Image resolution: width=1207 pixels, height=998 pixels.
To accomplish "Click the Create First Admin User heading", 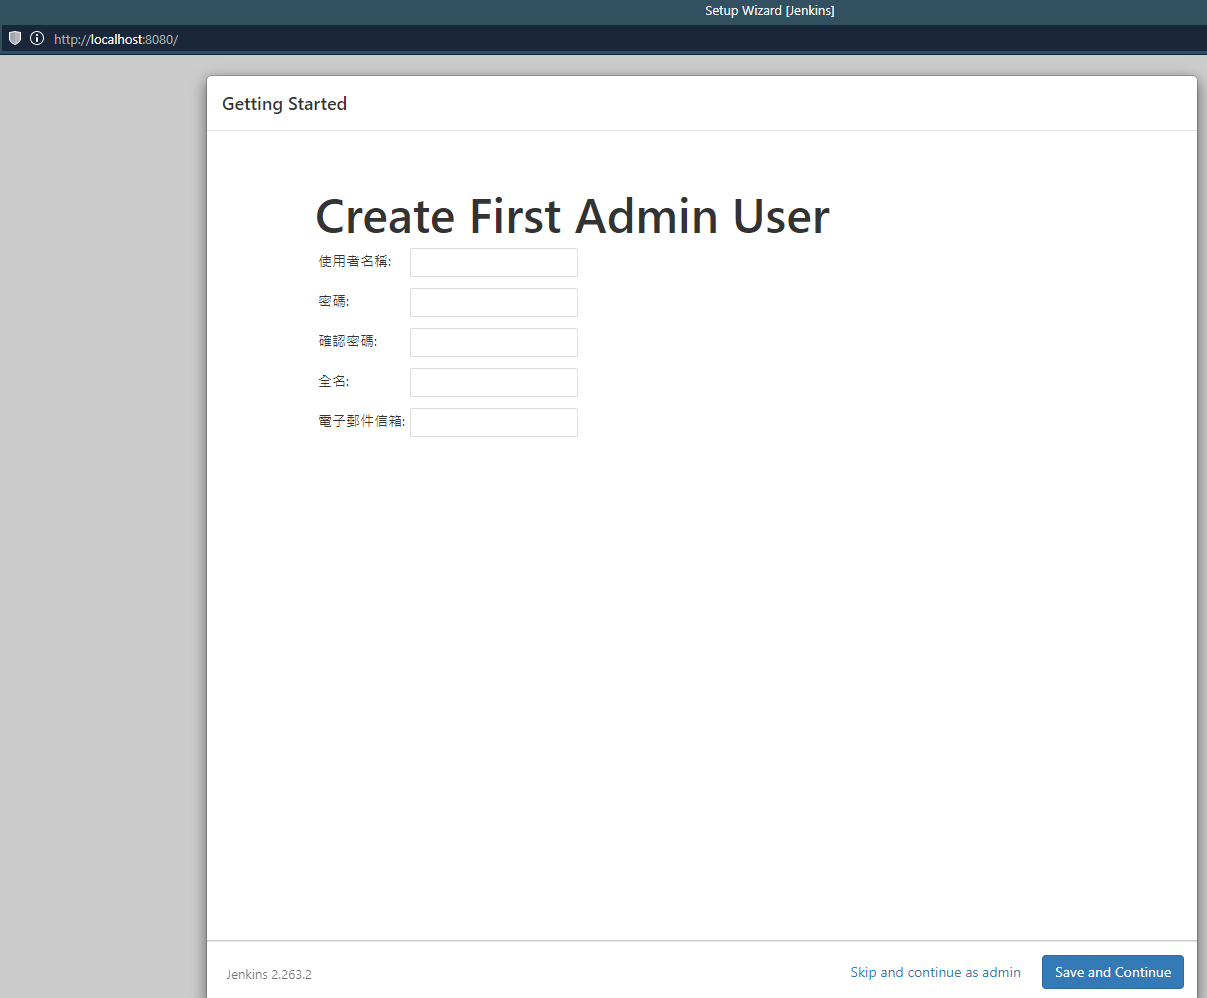I will (573, 216).
